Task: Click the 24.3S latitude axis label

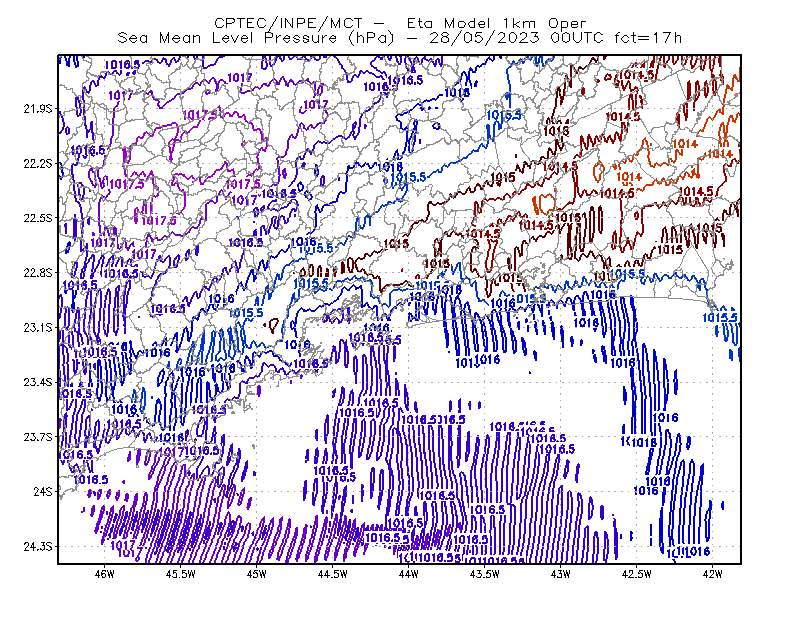Action: pyautogui.click(x=38, y=547)
